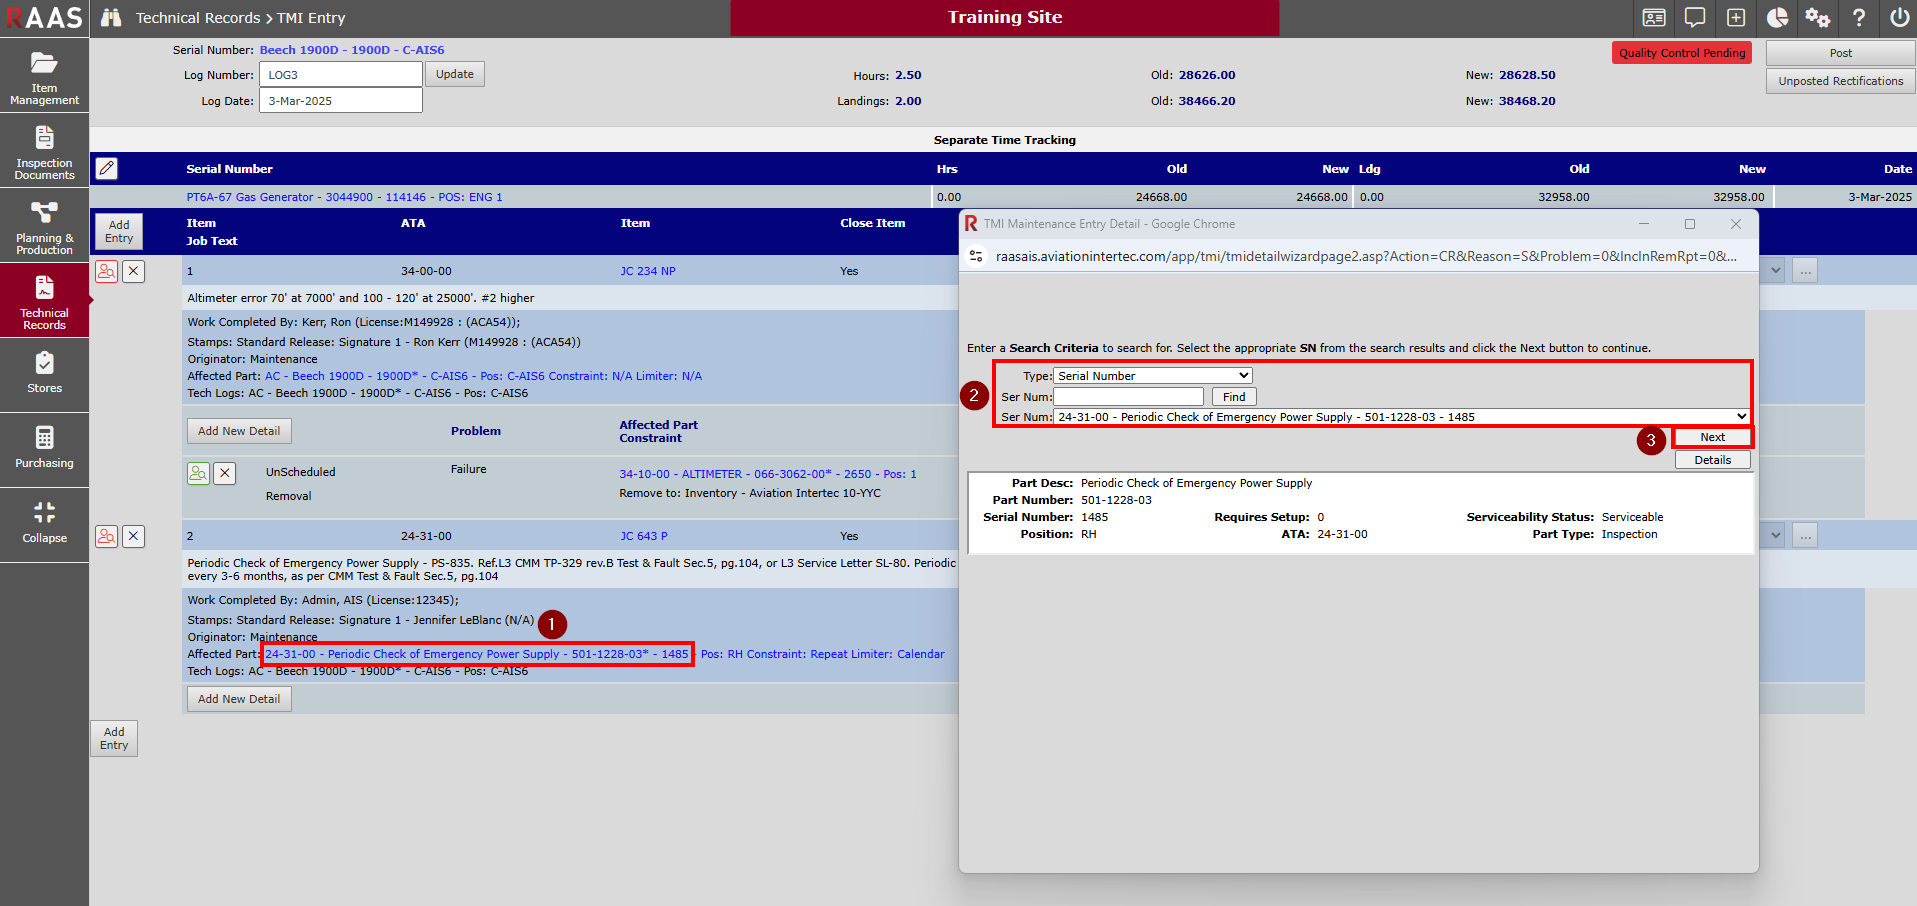Open the settings gears icon
This screenshot has width=1917, height=906.
click(1817, 18)
